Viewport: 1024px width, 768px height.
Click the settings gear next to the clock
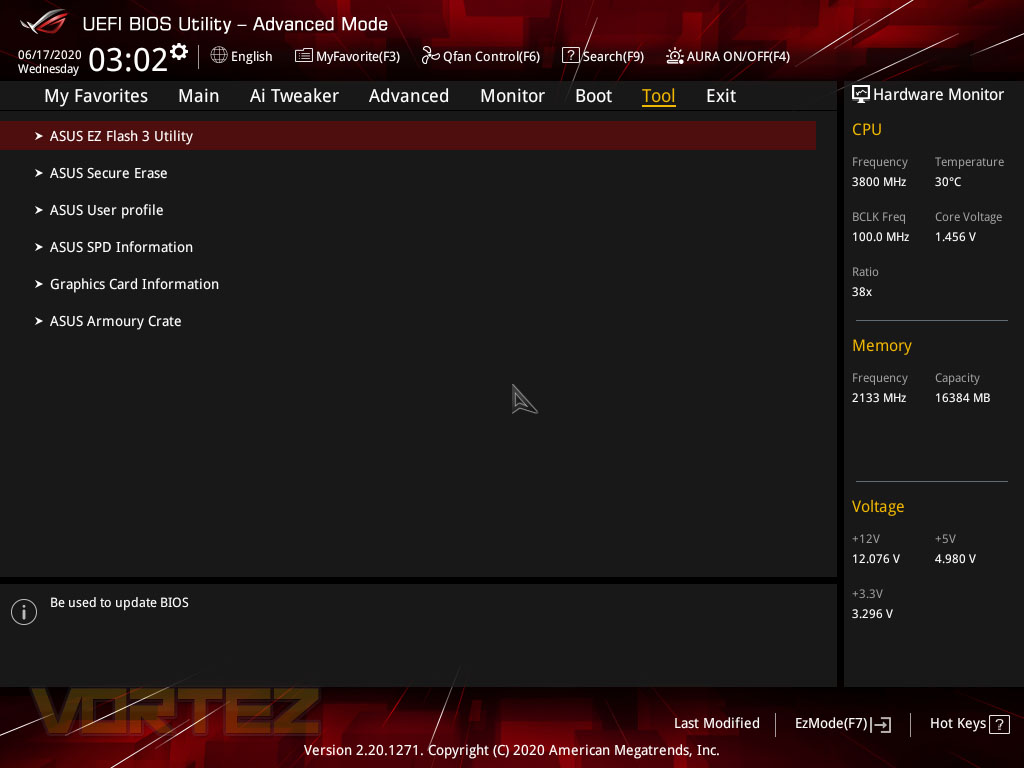179,52
